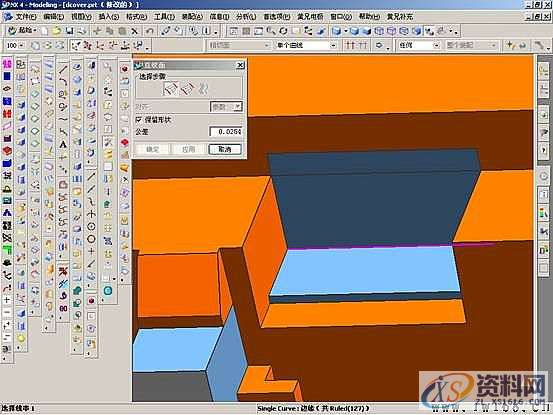The image size is (553, 415).
Task: Click the yellow sphere icon
Action: click(21, 339)
